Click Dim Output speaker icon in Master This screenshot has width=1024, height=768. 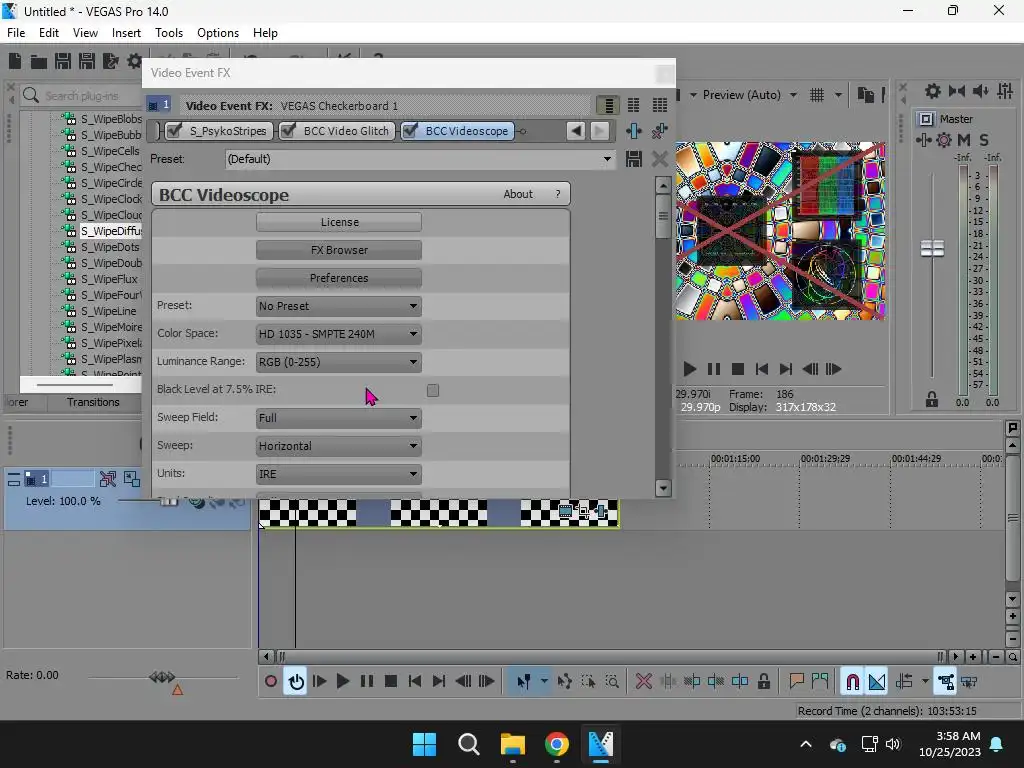click(x=980, y=91)
